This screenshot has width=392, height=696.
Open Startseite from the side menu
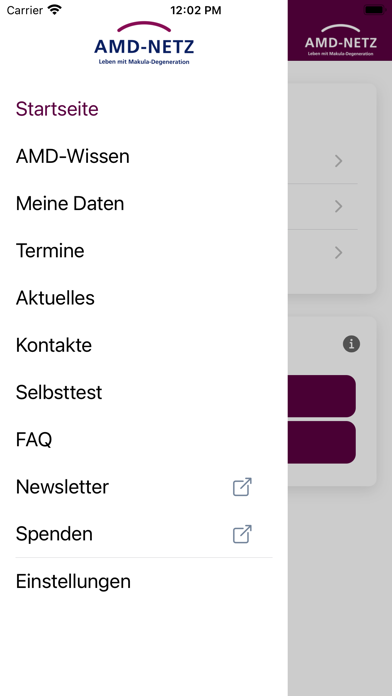57,109
